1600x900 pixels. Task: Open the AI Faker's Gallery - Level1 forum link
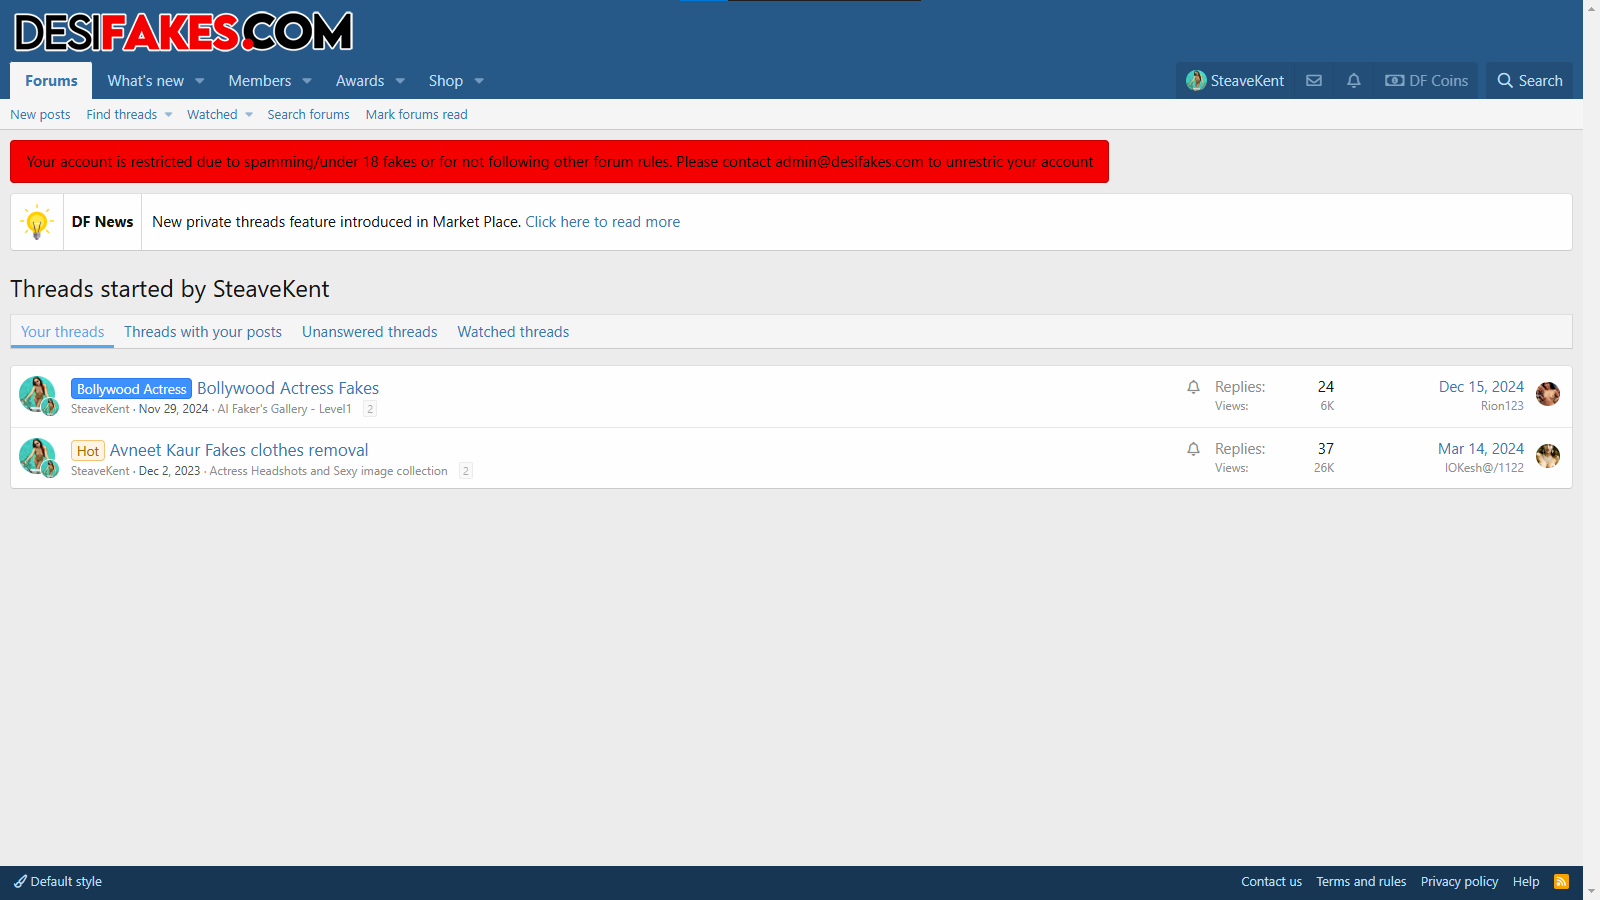tap(285, 409)
